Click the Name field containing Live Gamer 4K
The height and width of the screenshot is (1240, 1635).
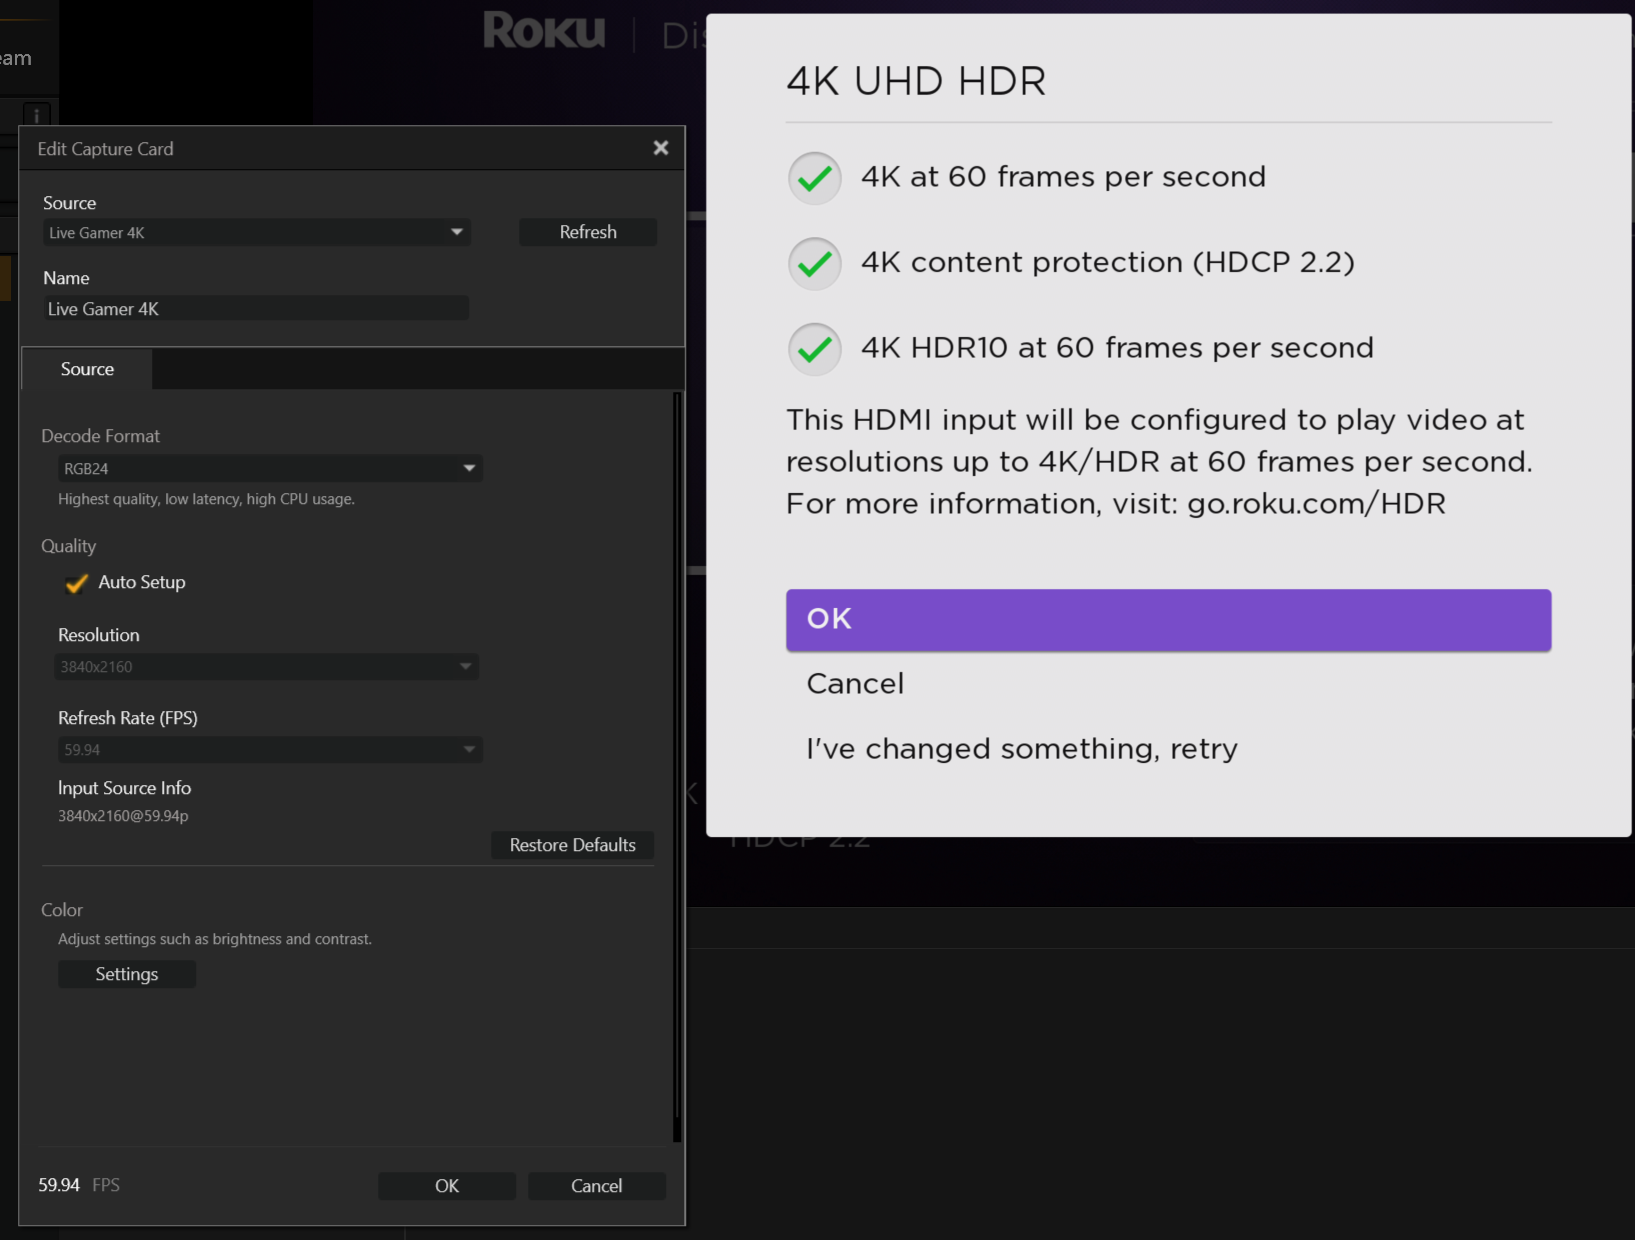[257, 309]
